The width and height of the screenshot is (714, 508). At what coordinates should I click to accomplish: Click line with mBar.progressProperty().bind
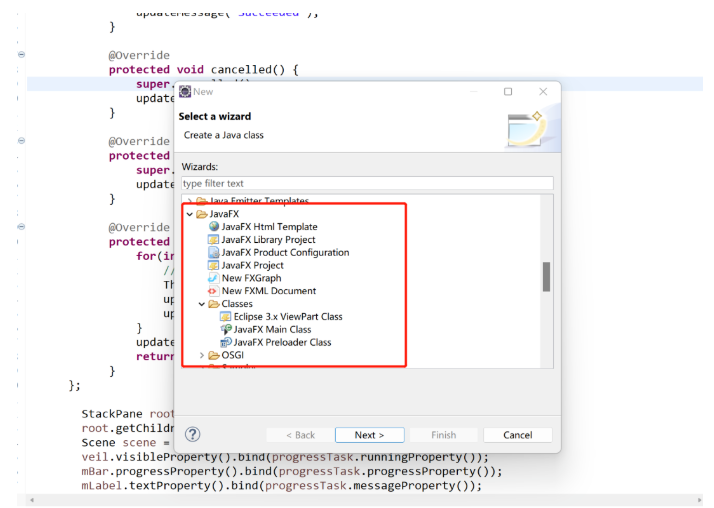291,471
